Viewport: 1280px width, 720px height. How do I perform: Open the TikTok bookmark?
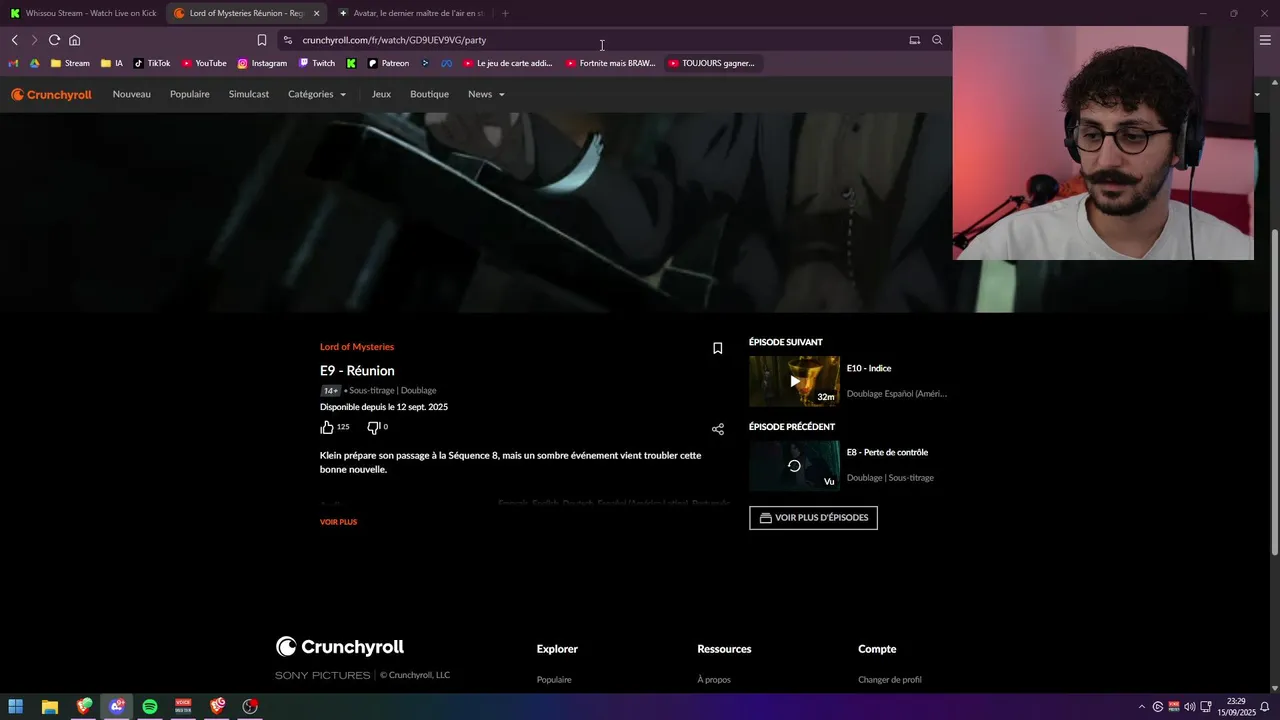click(x=152, y=63)
